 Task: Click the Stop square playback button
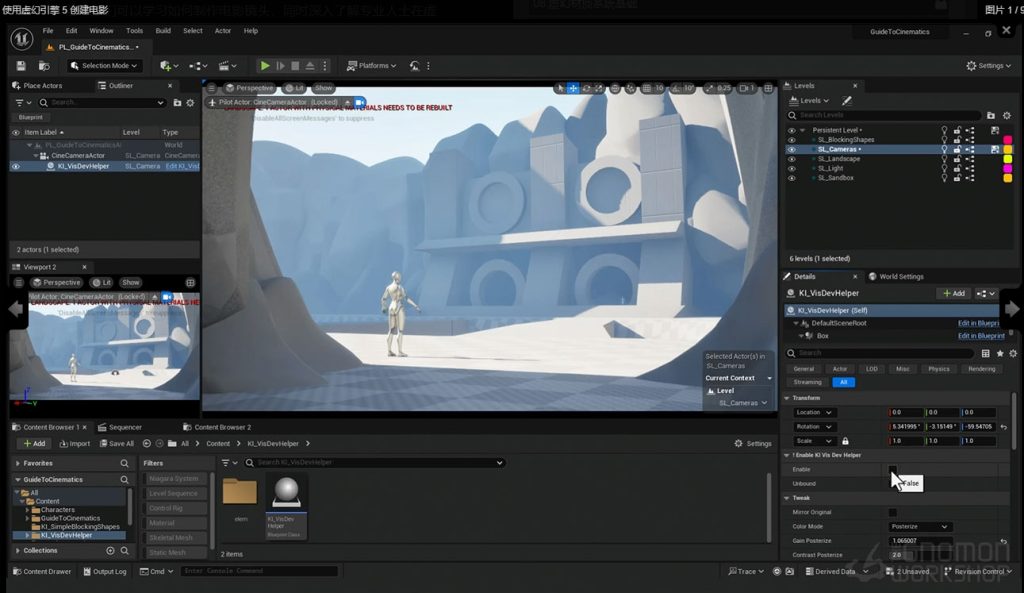click(295, 66)
